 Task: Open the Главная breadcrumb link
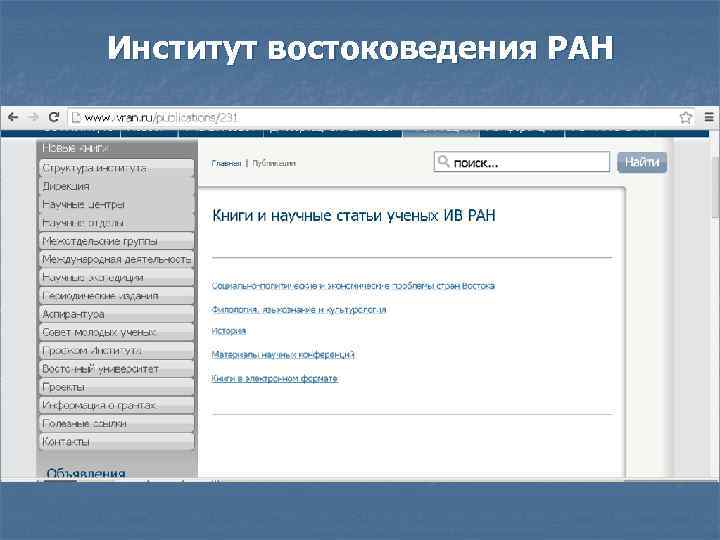[x=226, y=163]
